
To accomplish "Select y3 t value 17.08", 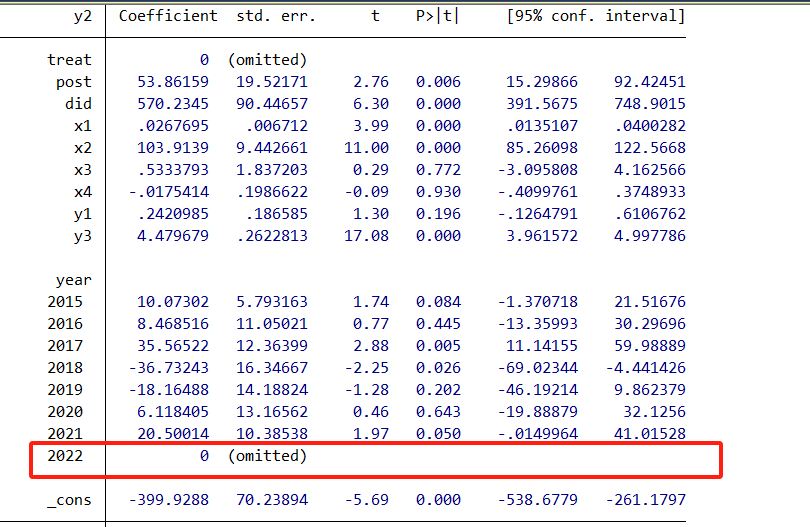I will pyautogui.click(x=366, y=236).
